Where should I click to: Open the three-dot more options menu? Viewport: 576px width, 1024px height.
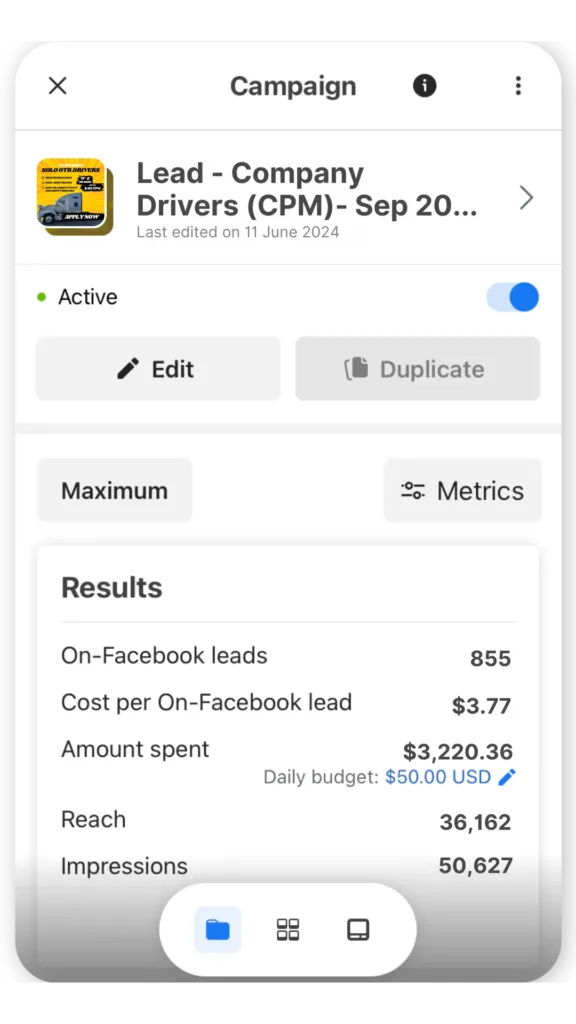pos(518,86)
